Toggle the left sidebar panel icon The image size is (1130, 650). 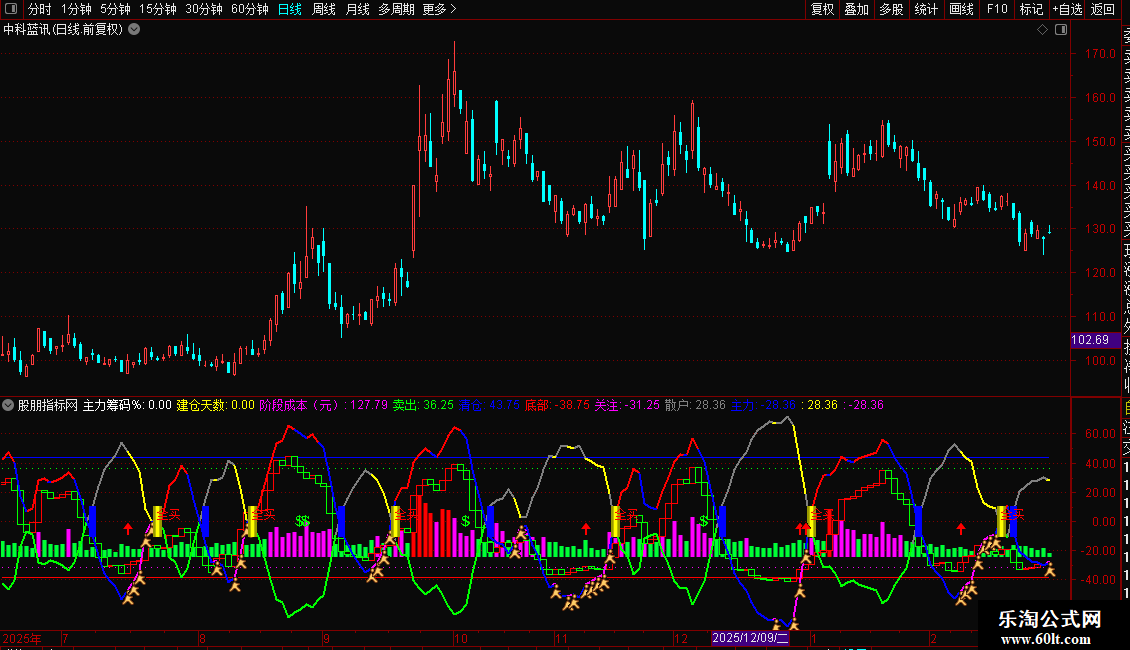click(11, 9)
